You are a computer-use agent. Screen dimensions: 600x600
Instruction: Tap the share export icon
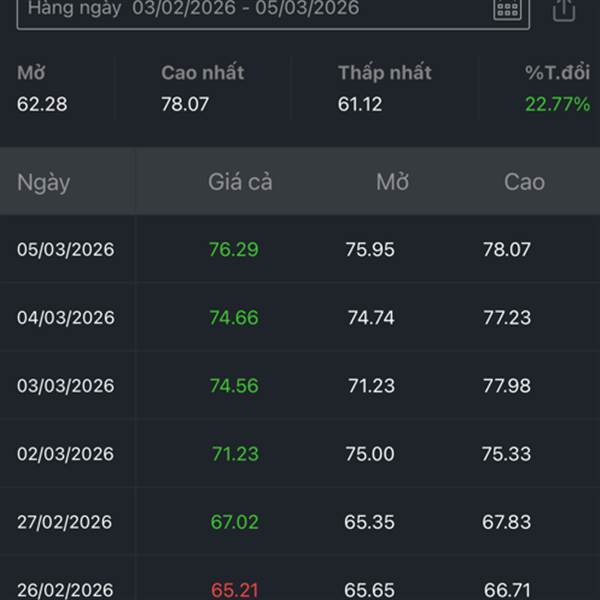(x=564, y=10)
